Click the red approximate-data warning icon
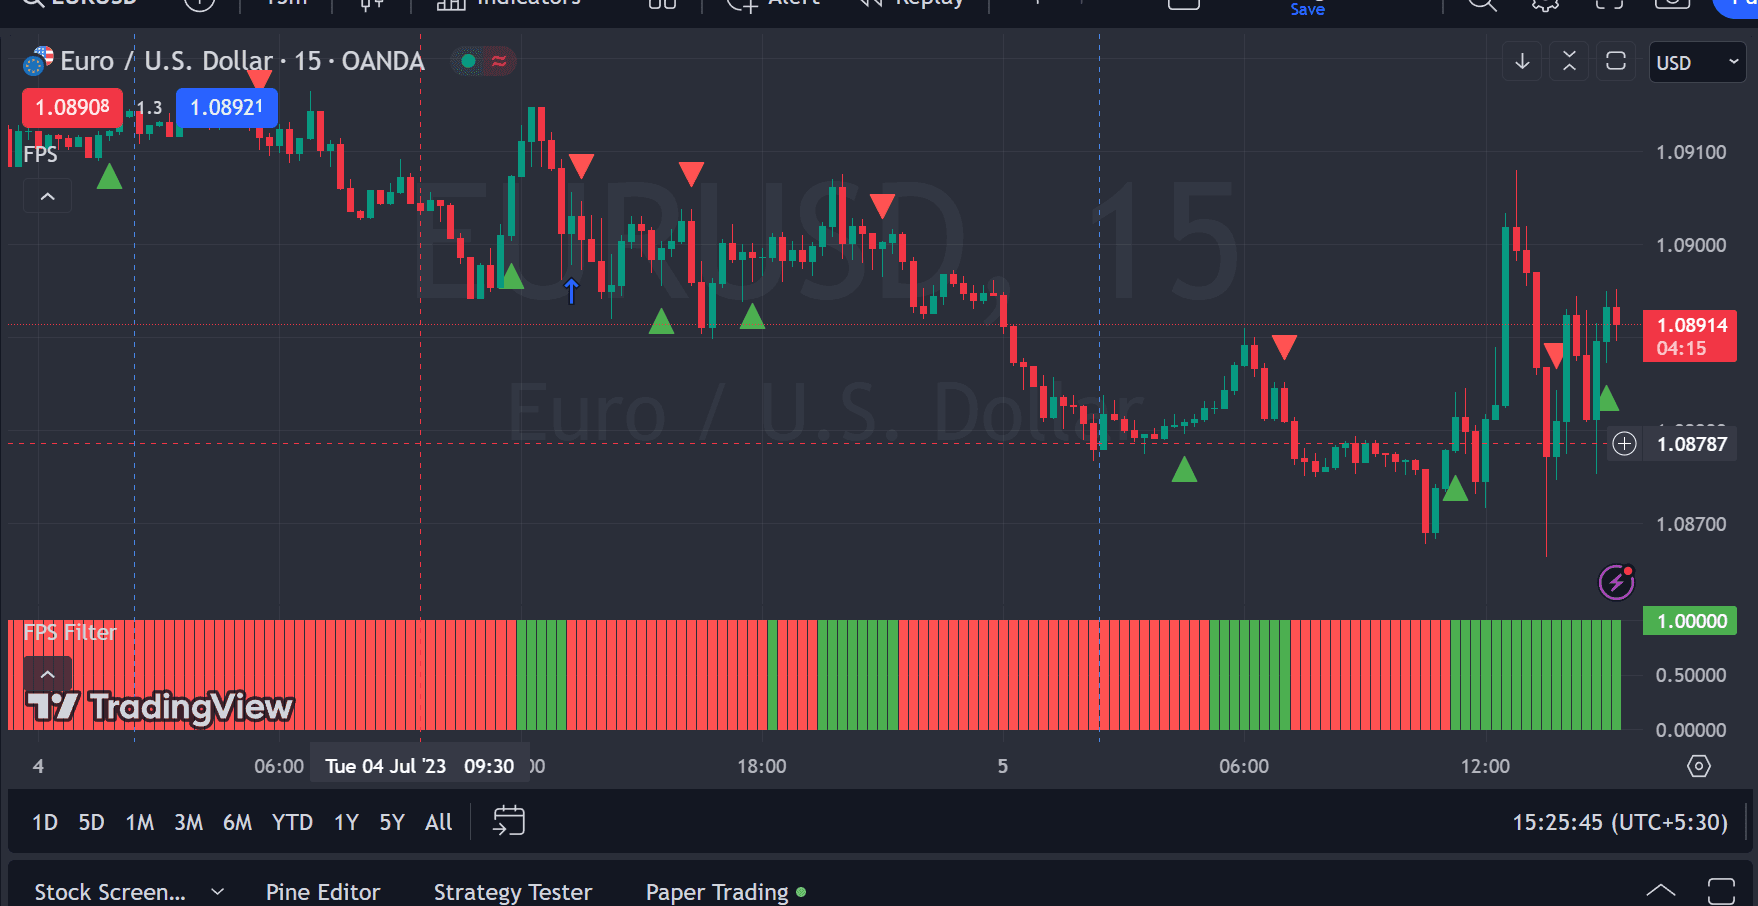This screenshot has height=906, width=1758. [x=499, y=61]
